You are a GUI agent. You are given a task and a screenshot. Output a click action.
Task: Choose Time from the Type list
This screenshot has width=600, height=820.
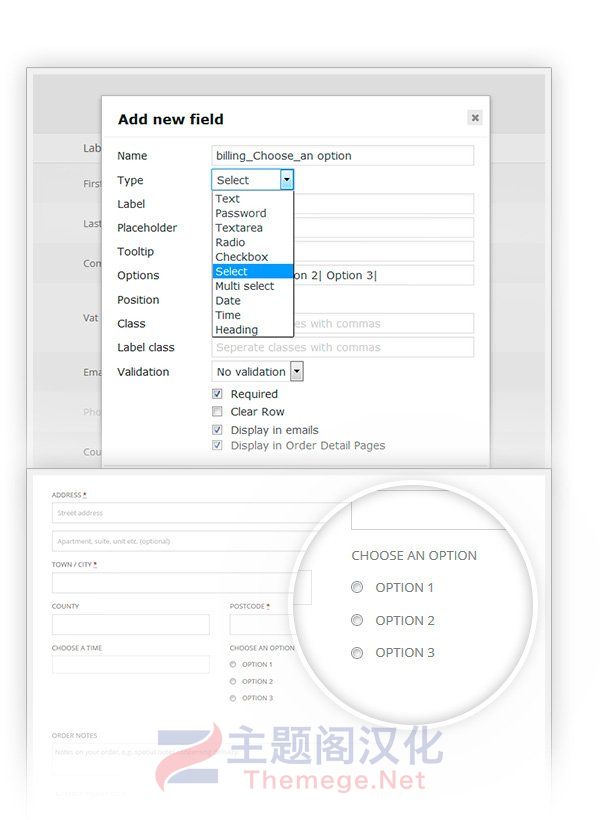coord(253,315)
